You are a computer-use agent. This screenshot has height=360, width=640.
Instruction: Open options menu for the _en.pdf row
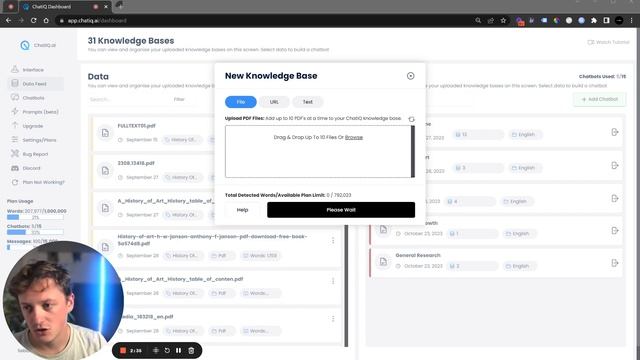[x=333, y=319]
